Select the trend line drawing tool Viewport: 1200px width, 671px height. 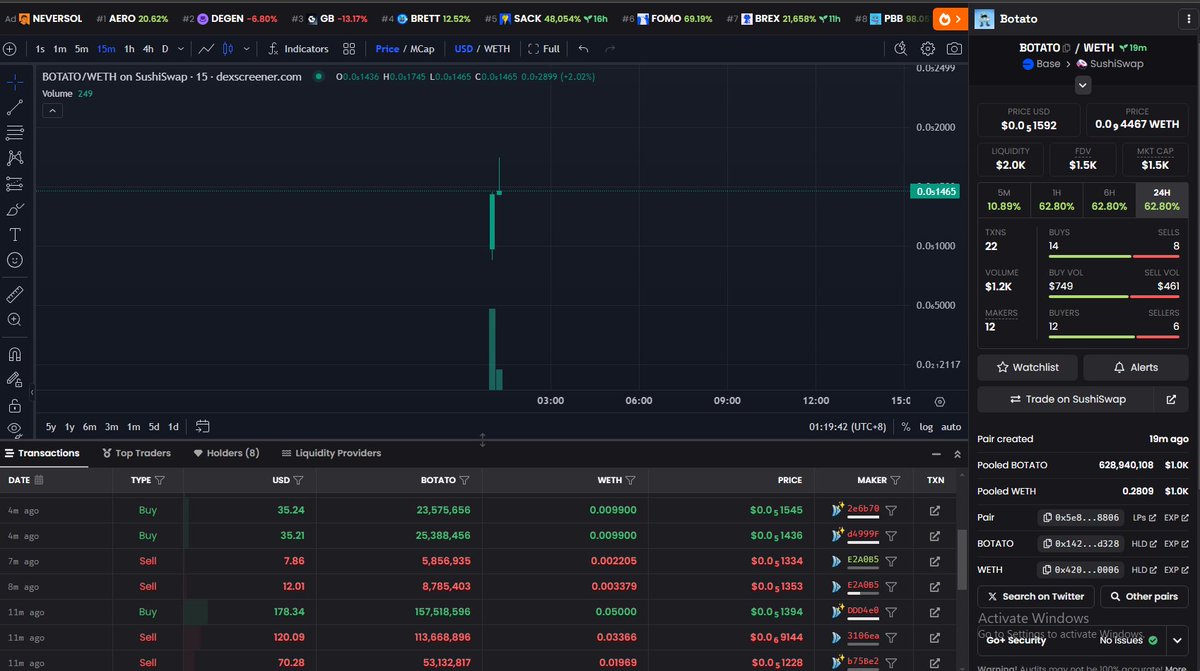click(15, 107)
